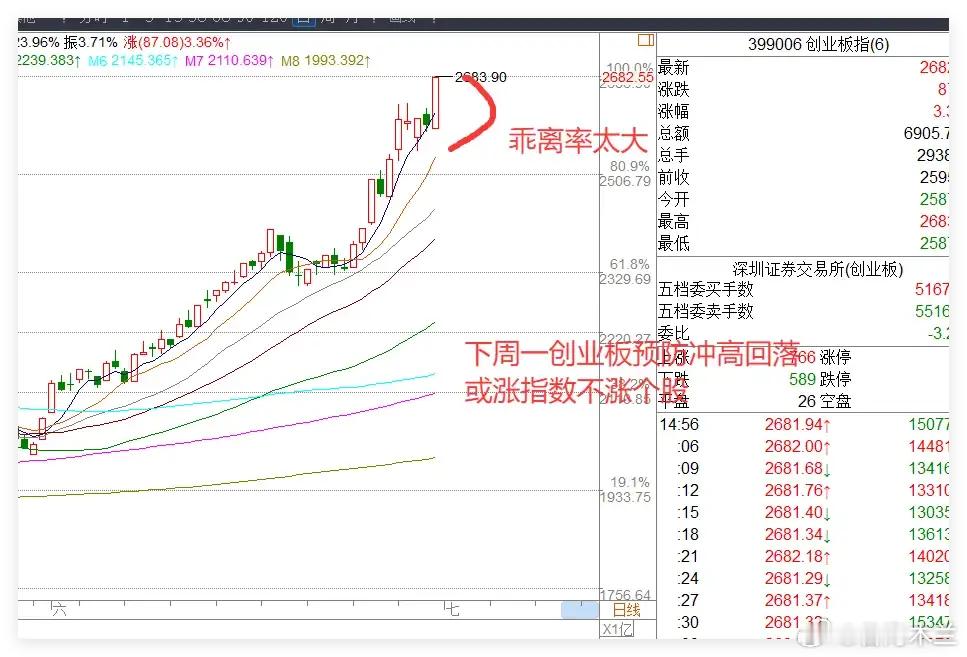Image resolution: width=967 pixels, height=657 pixels.
Task: Click the 今开 row label
Action: coord(673,199)
